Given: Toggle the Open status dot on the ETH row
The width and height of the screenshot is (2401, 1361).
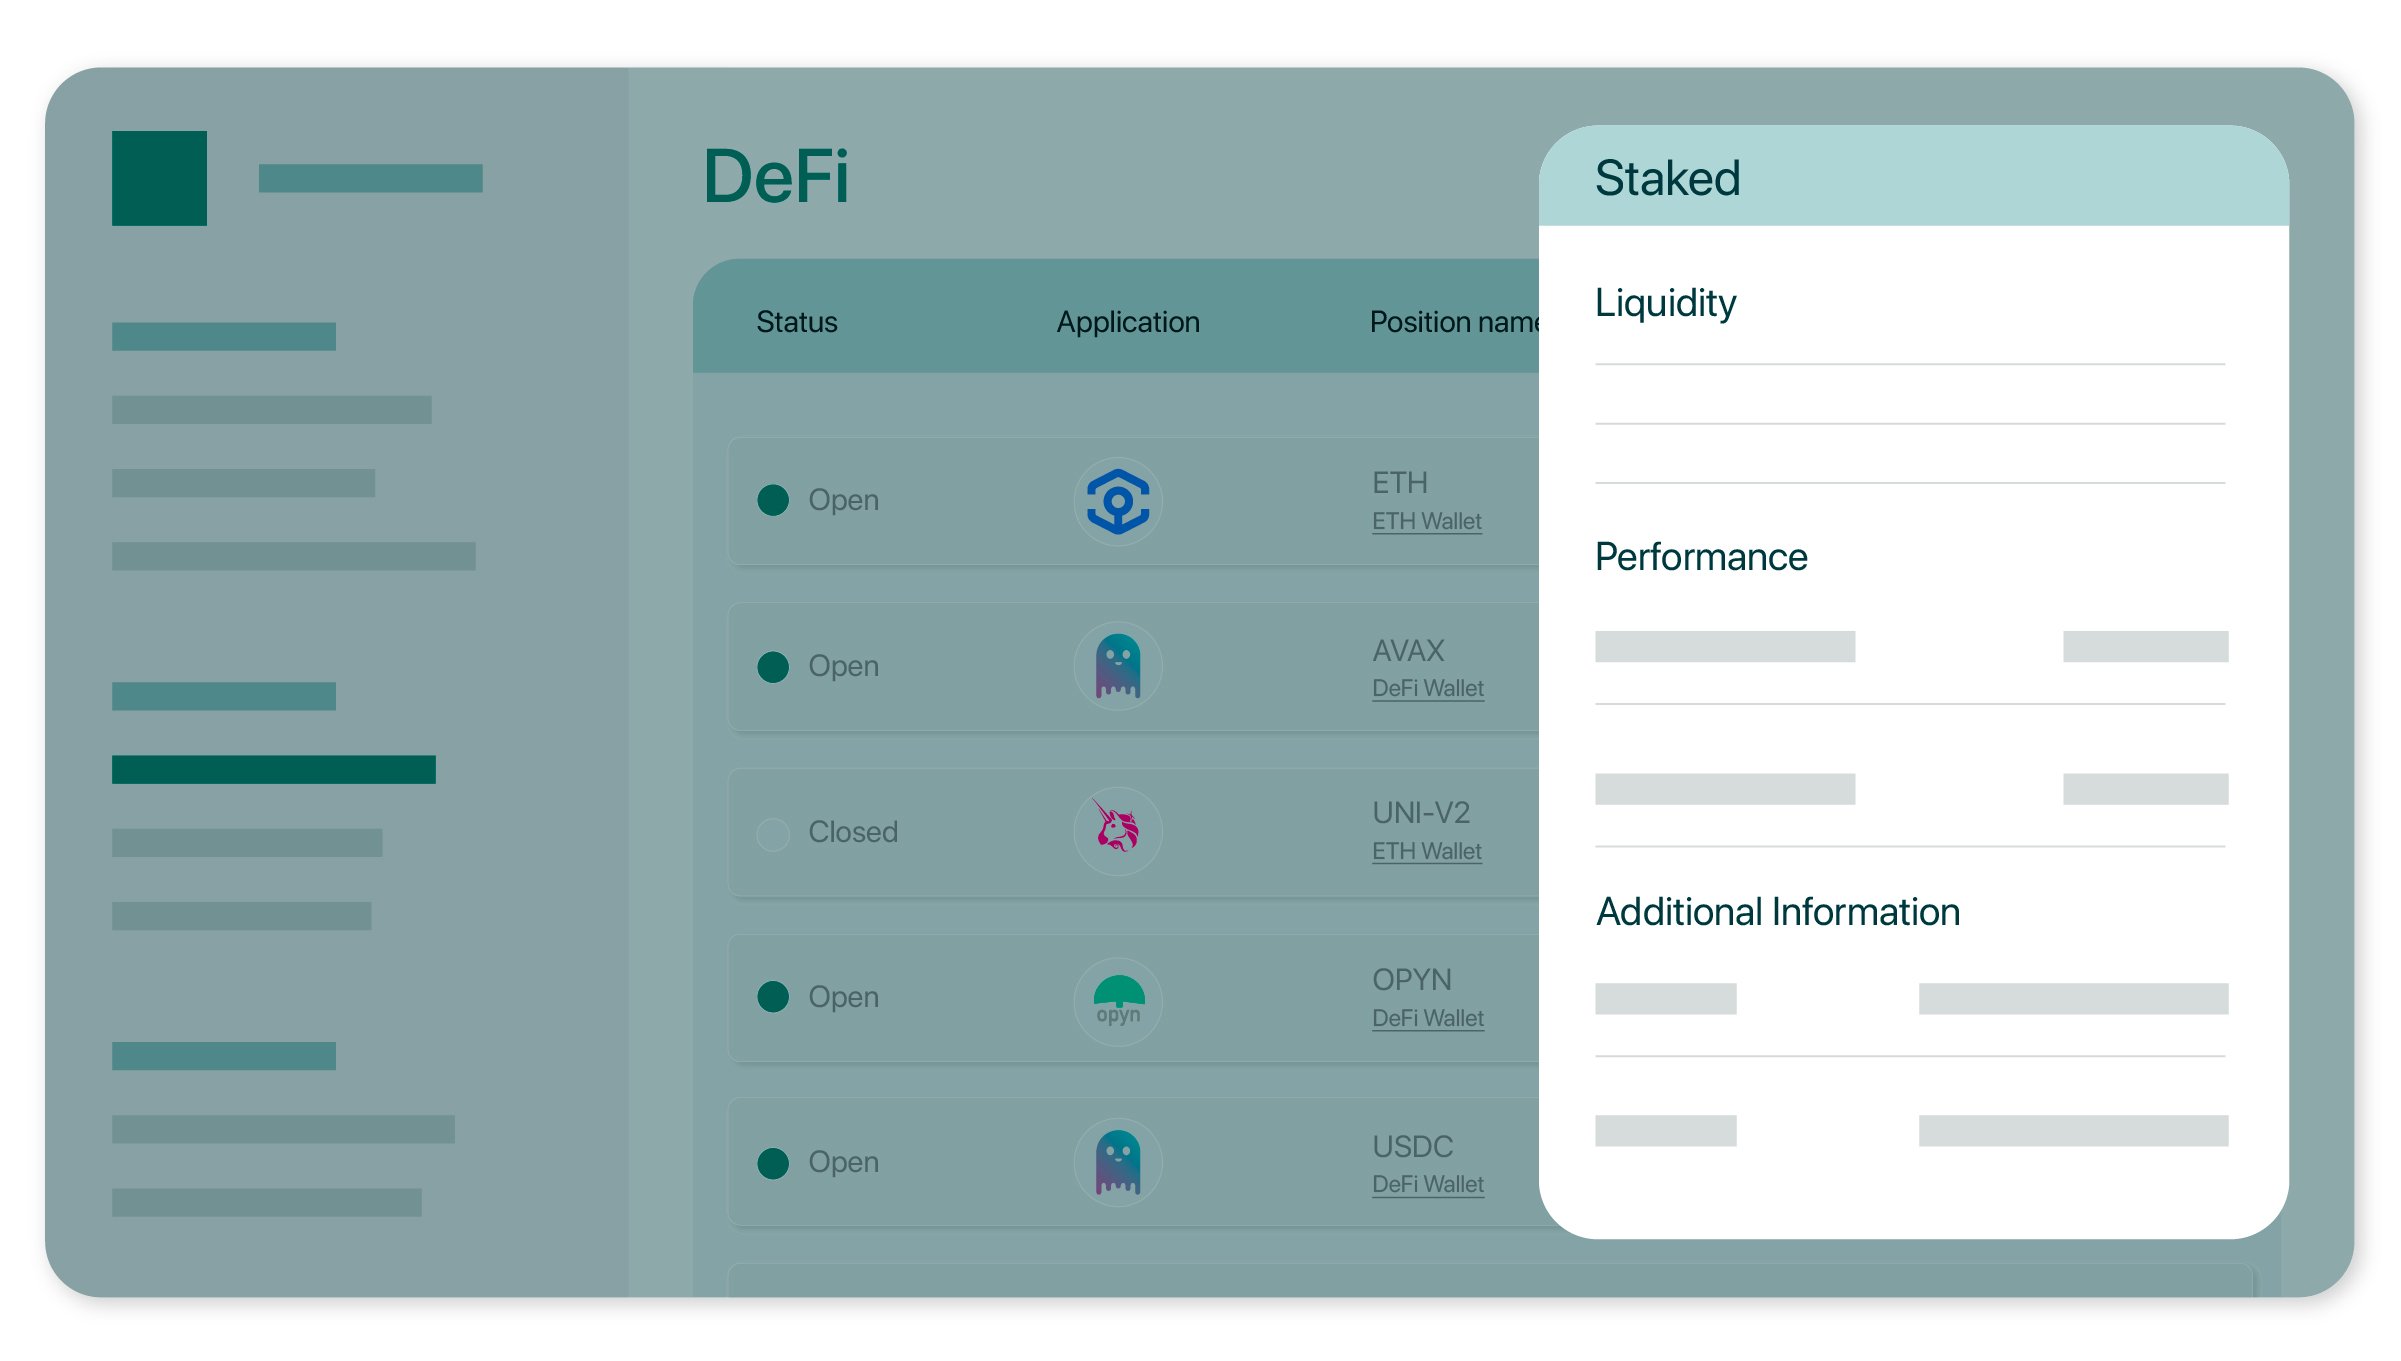Looking at the screenshot, I should [x=773, y=500].
